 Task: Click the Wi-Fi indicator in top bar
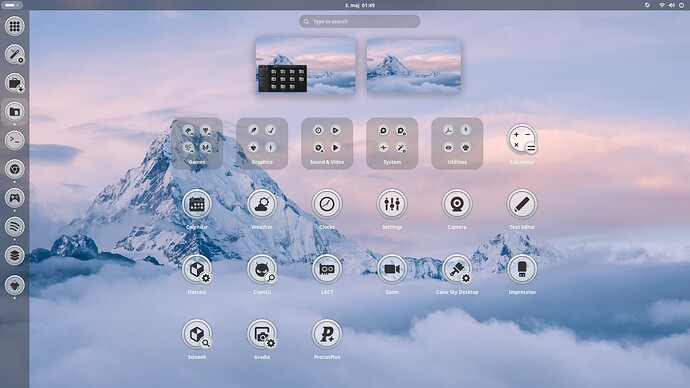(662, 5)
